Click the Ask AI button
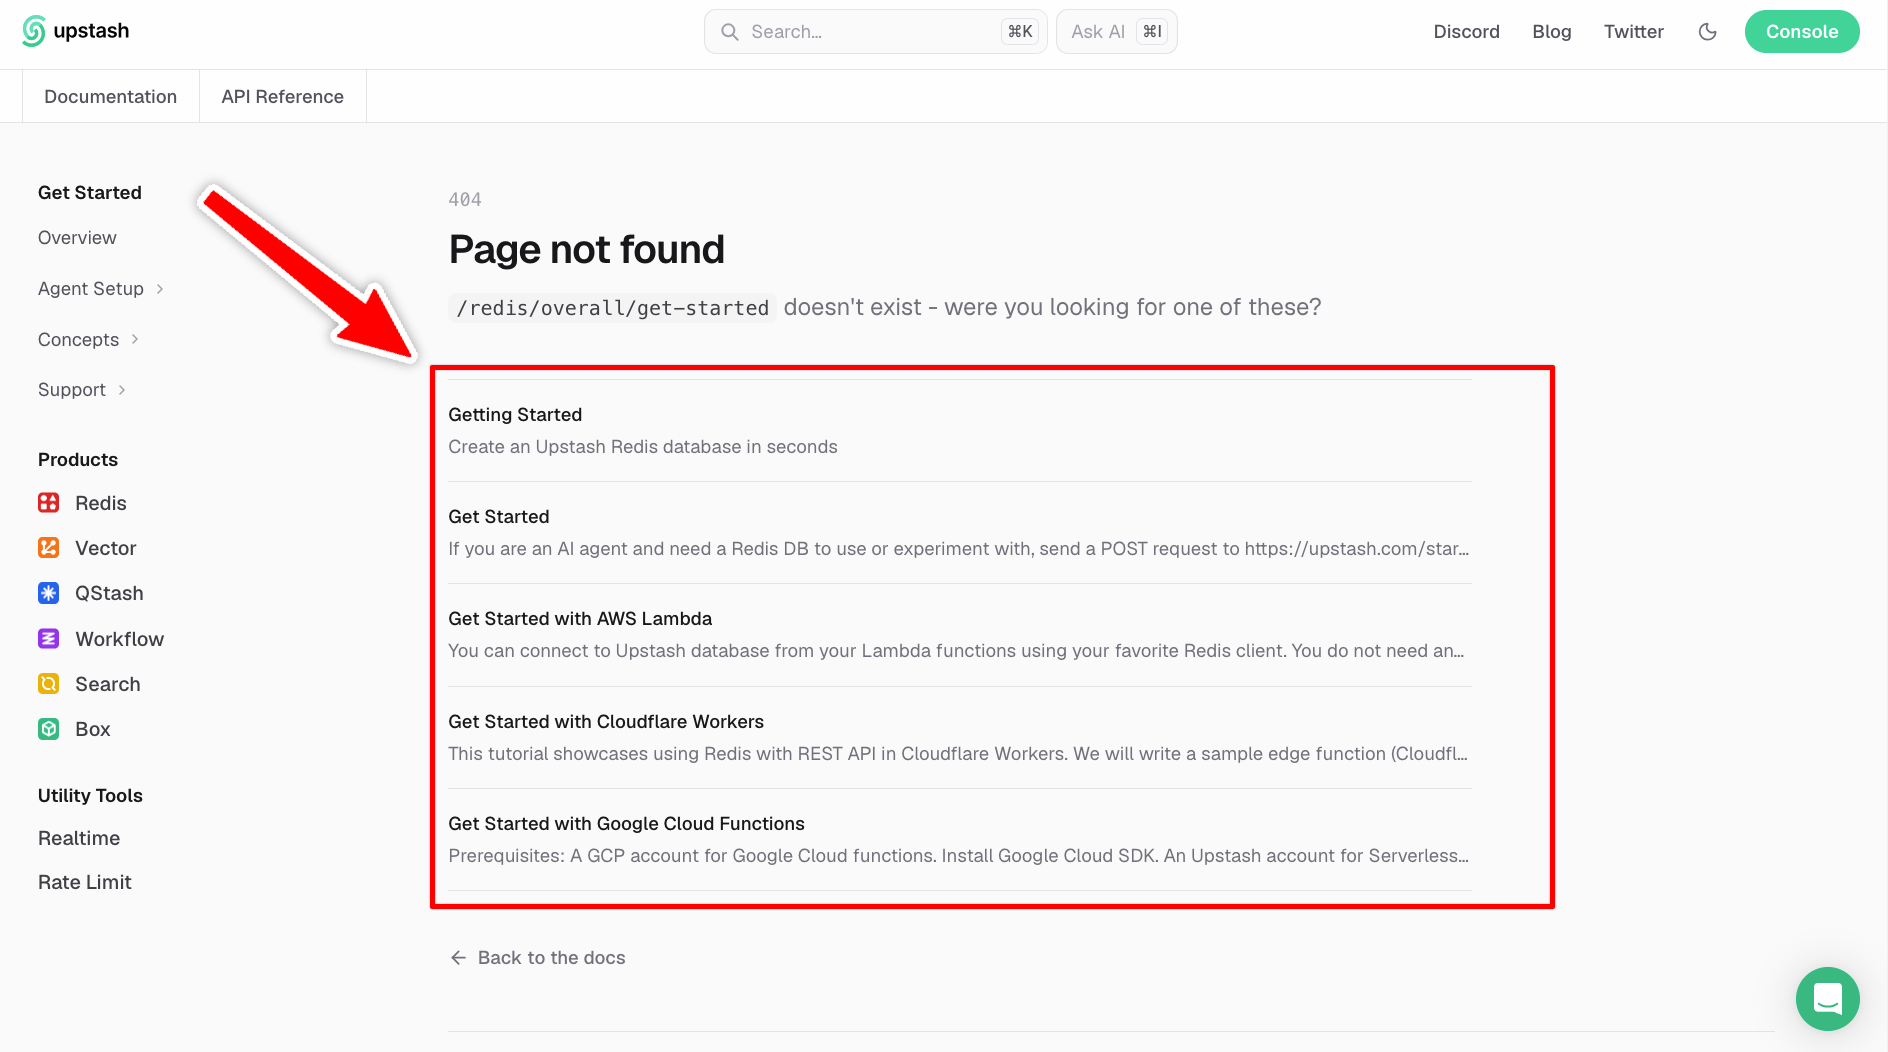The height and width of the screenshot is (1052, 1888). (x=1117, y=32)
